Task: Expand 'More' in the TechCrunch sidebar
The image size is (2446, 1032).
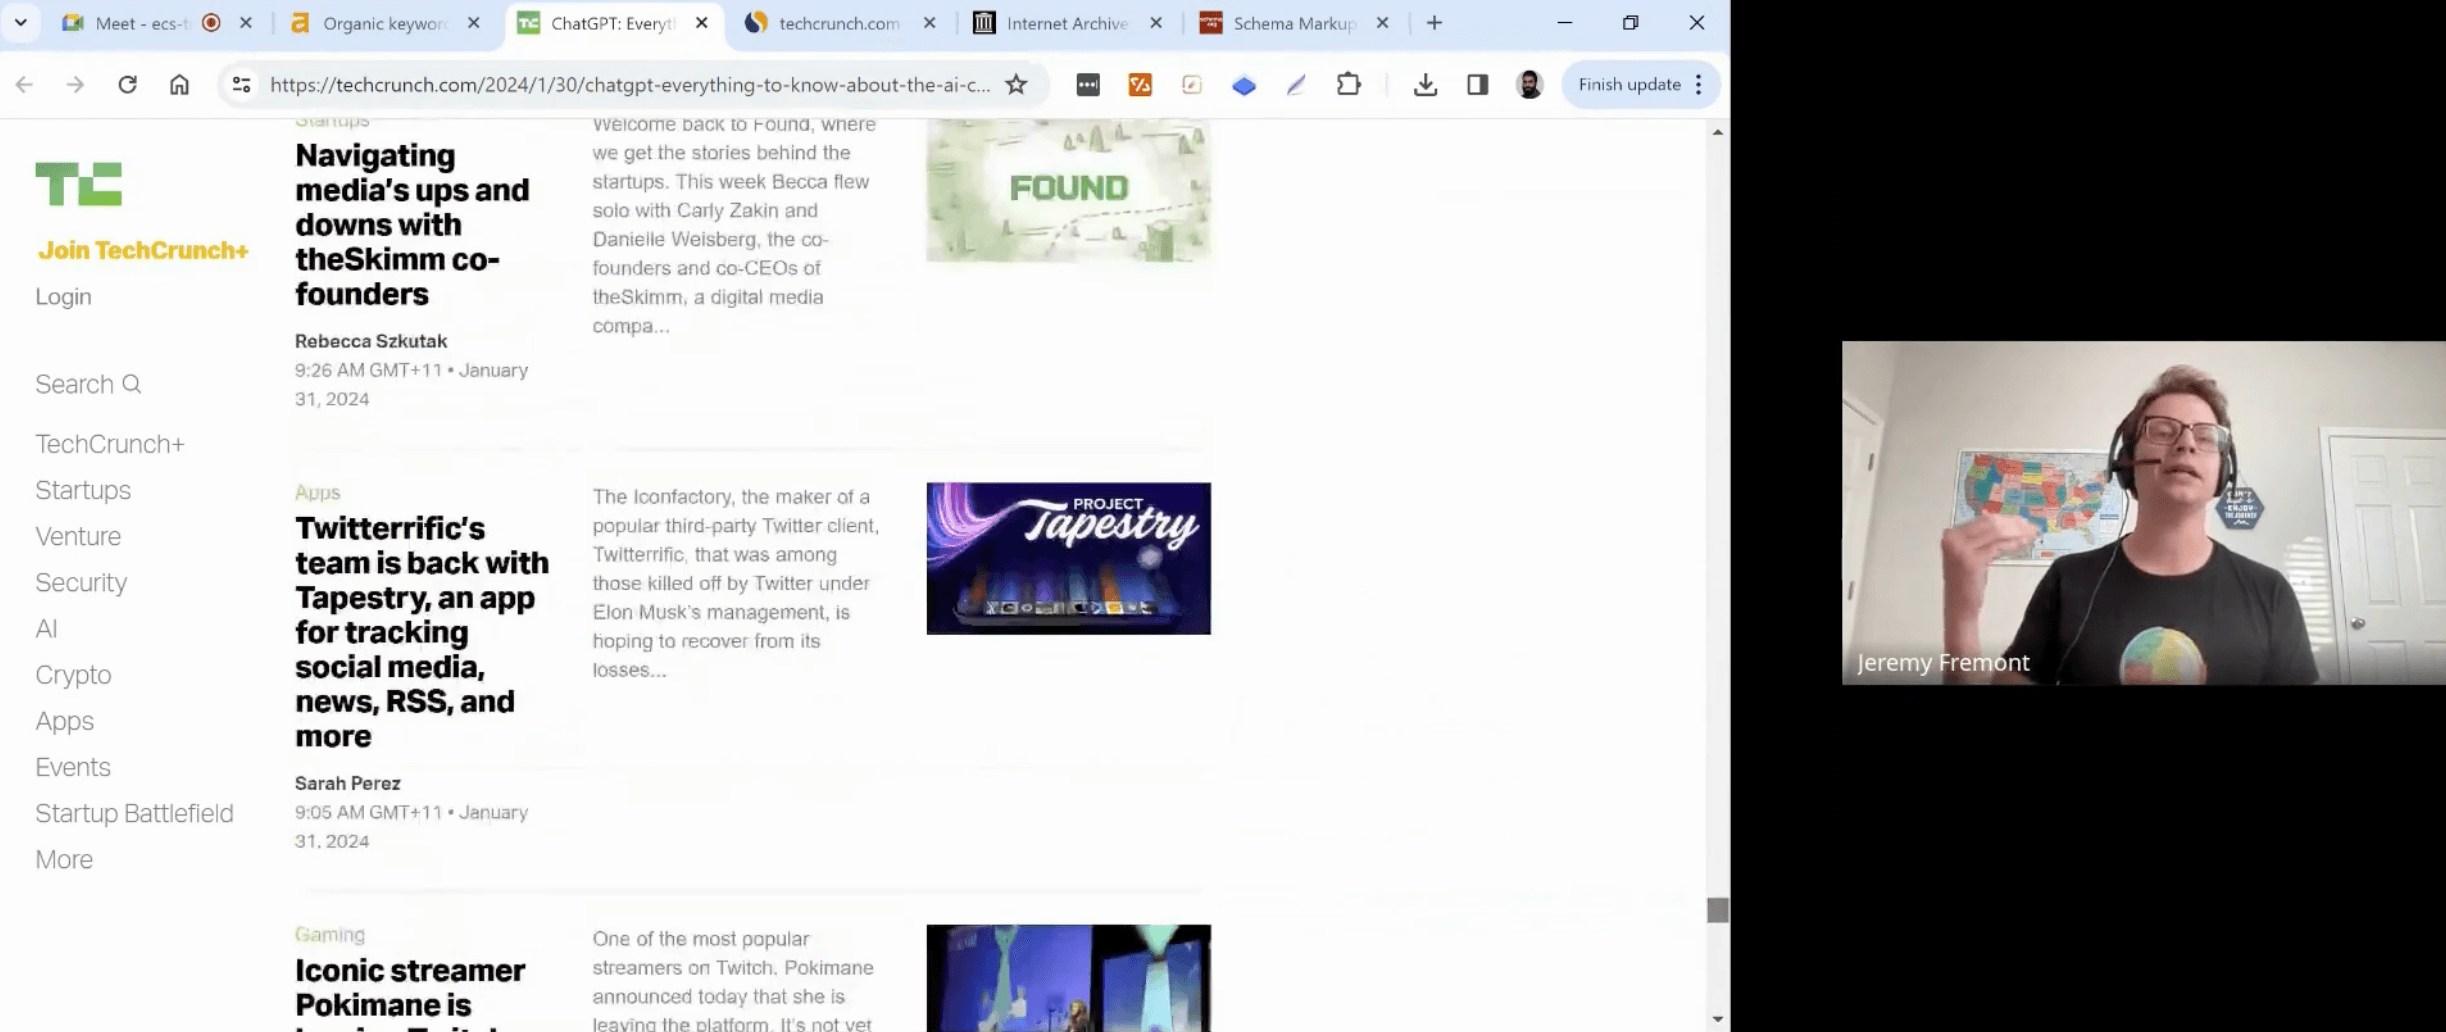Action: [63, 858]
